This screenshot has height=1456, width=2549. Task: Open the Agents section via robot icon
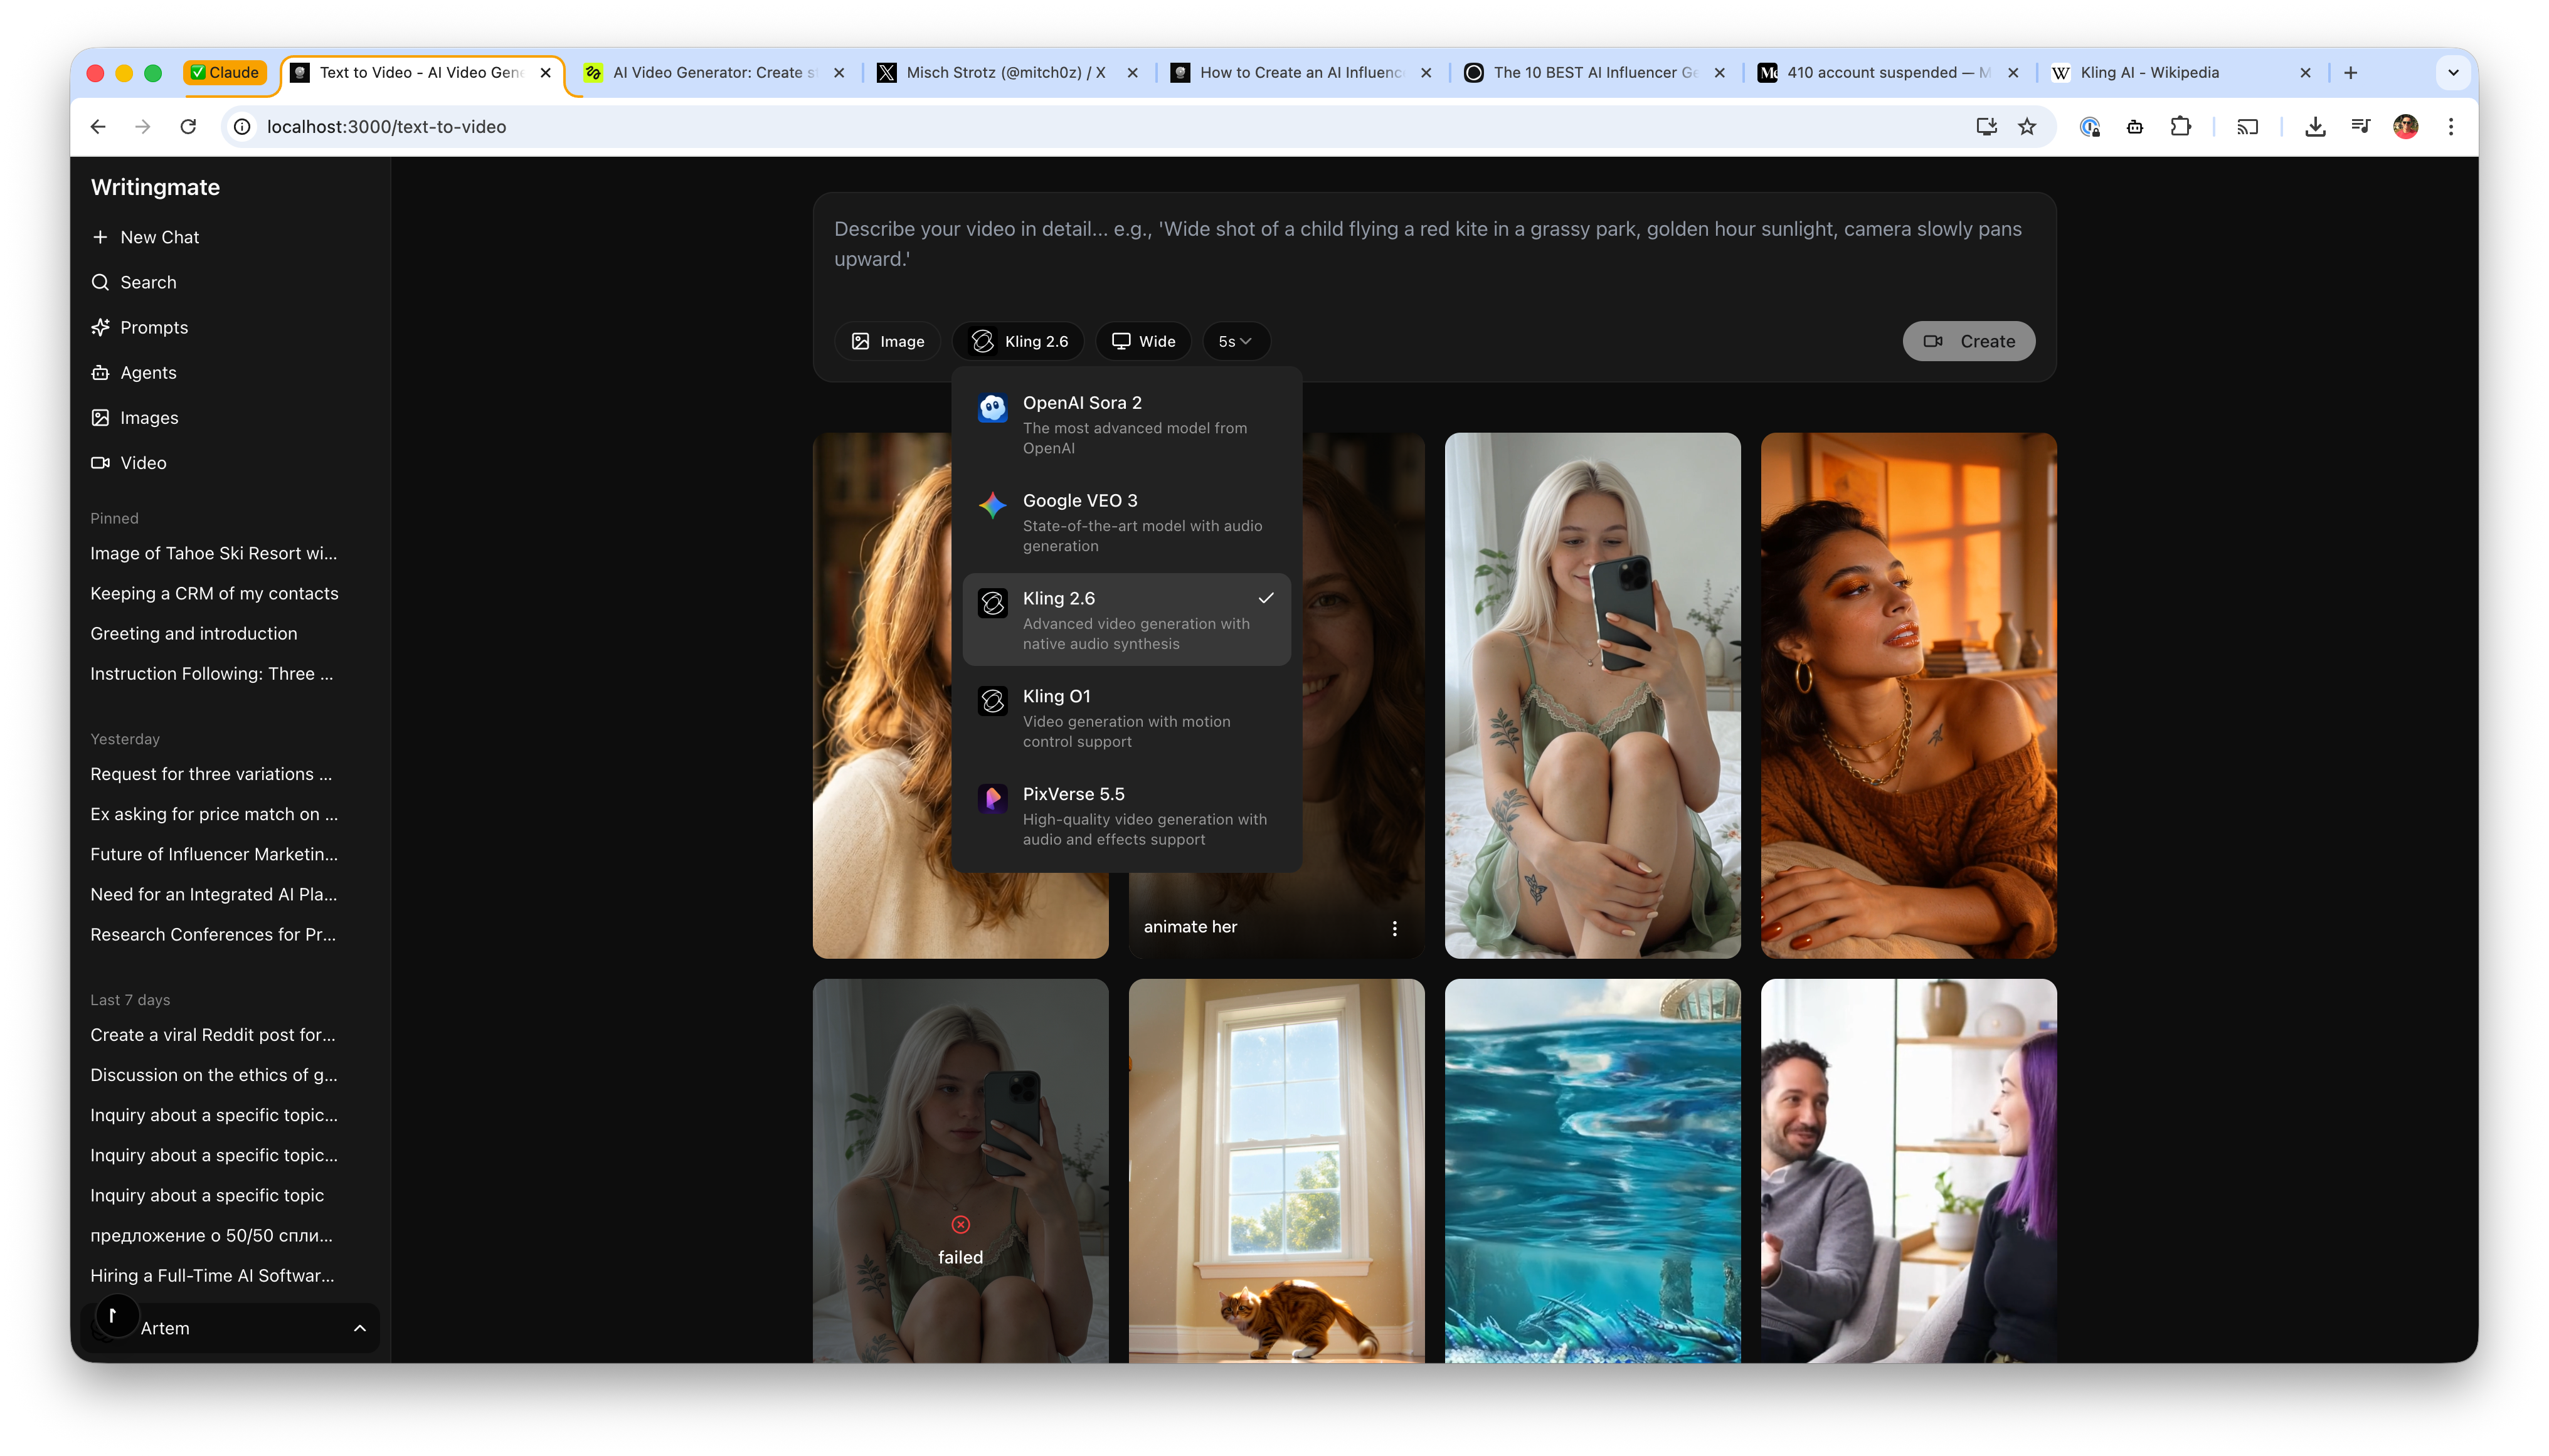coord(101,372)
